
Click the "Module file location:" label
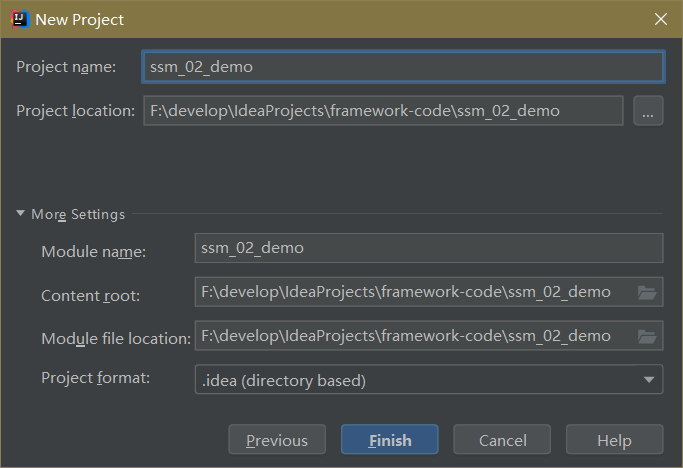click(115, 339)
